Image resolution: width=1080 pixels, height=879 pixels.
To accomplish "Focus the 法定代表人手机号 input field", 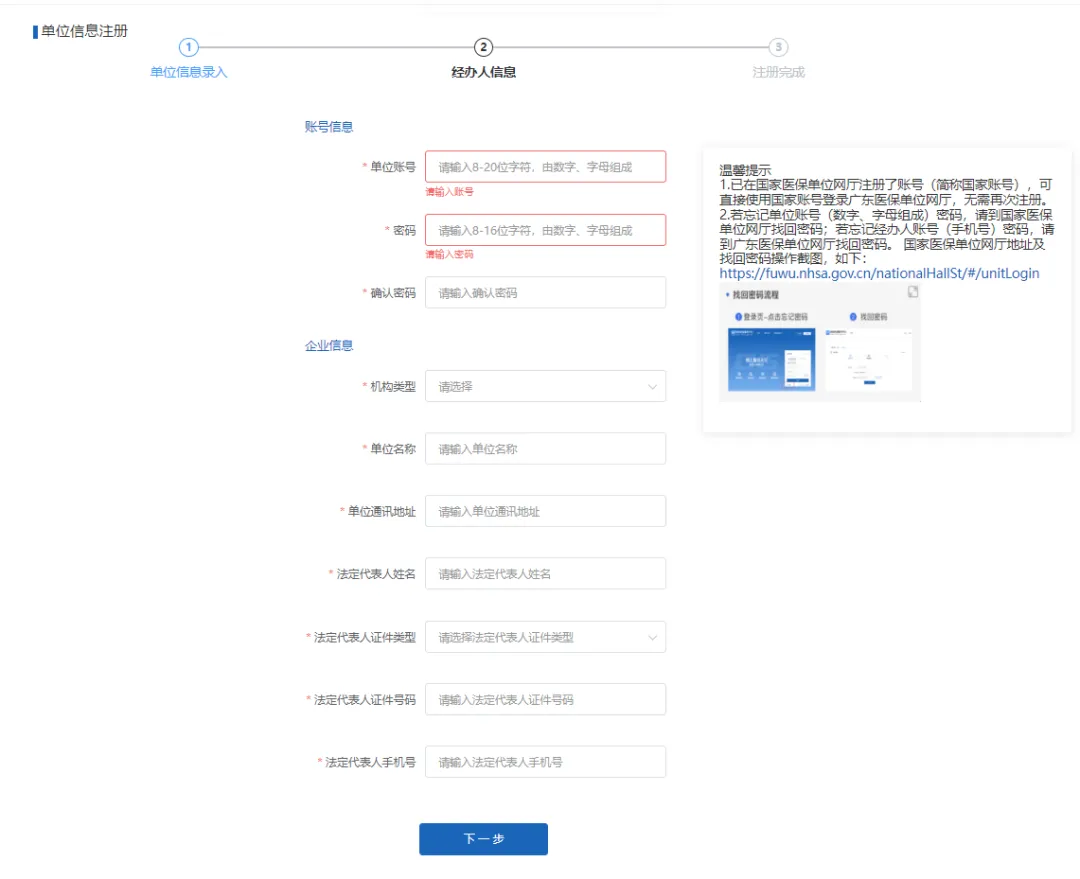I will click(x=545, y=762).
